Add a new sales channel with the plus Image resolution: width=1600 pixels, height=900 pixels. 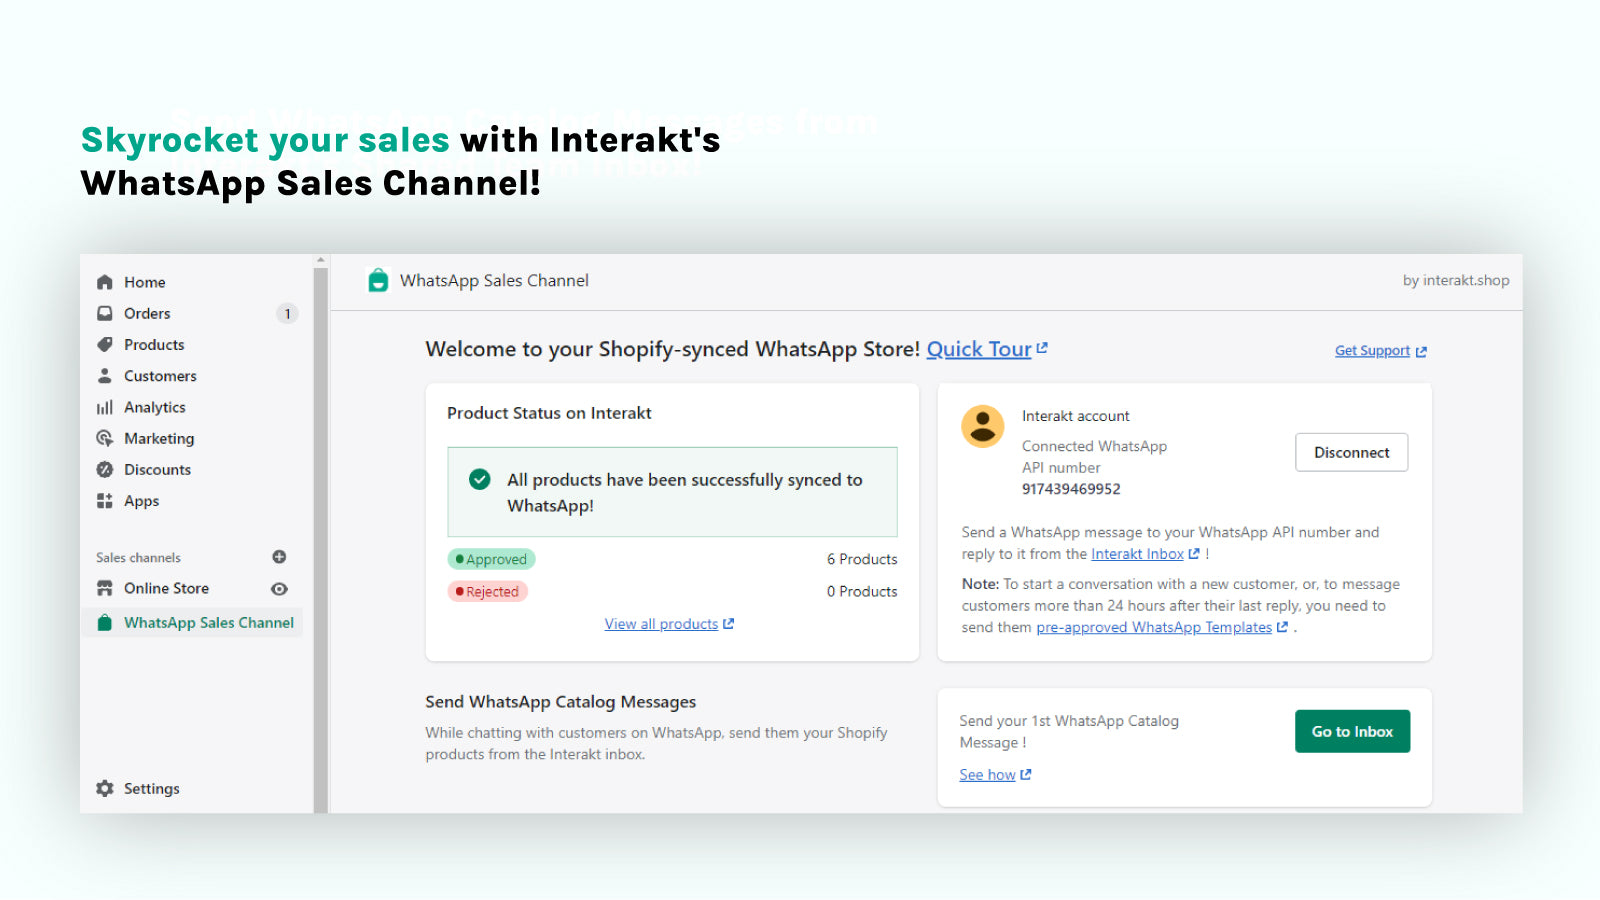pos(279,557)
